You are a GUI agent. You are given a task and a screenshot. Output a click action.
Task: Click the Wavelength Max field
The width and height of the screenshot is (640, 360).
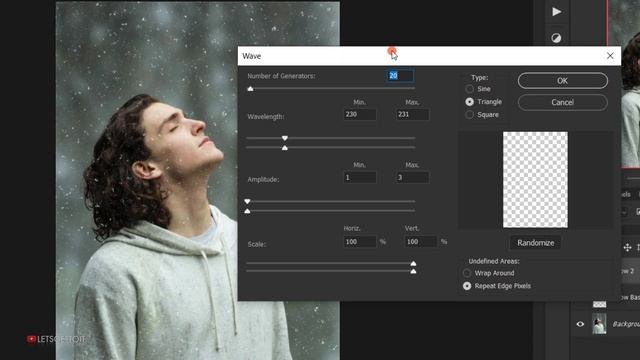tap(413, 114)
